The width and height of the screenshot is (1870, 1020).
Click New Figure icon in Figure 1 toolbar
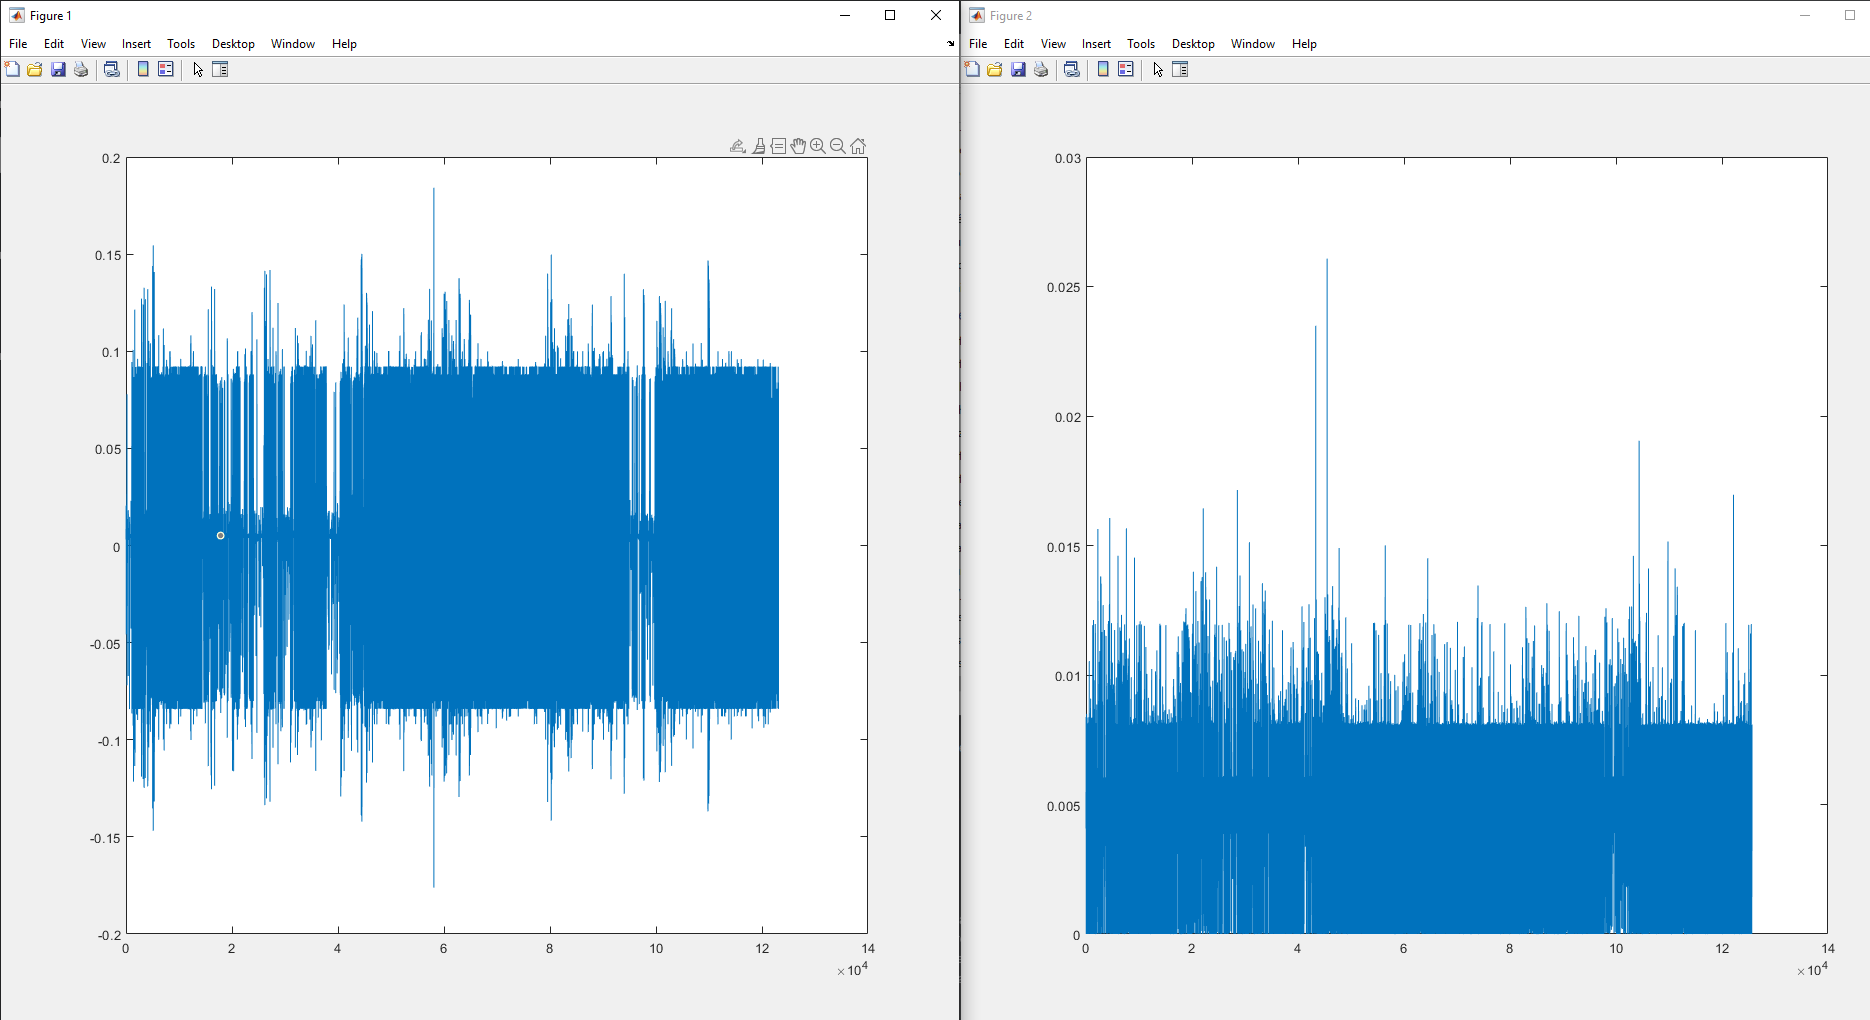tap(12, 69)
